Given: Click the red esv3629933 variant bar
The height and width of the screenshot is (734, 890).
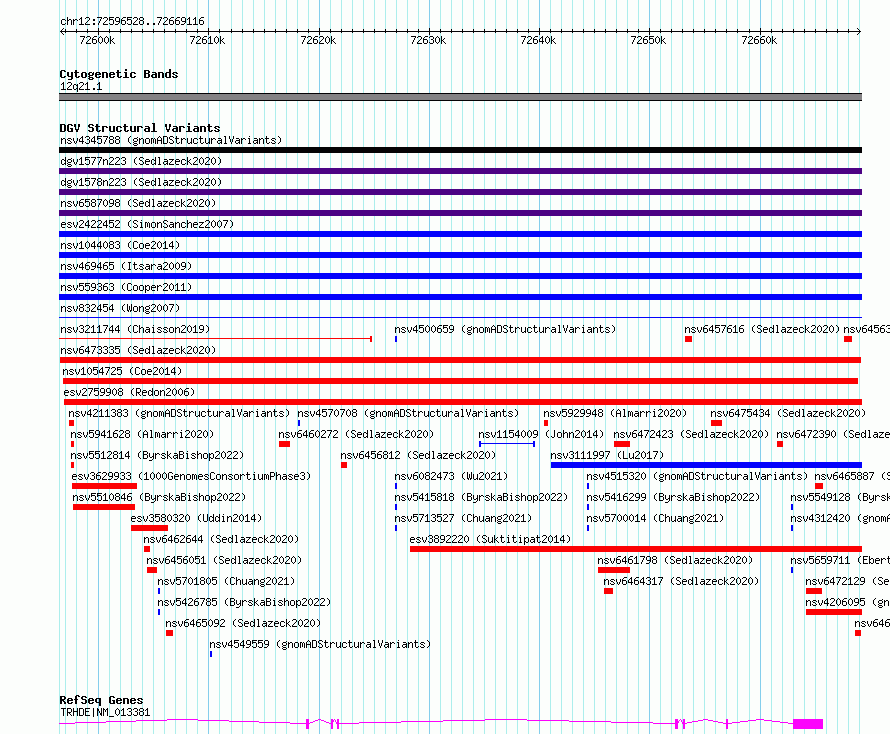Looking at the screenshot, I should [104, 486].
